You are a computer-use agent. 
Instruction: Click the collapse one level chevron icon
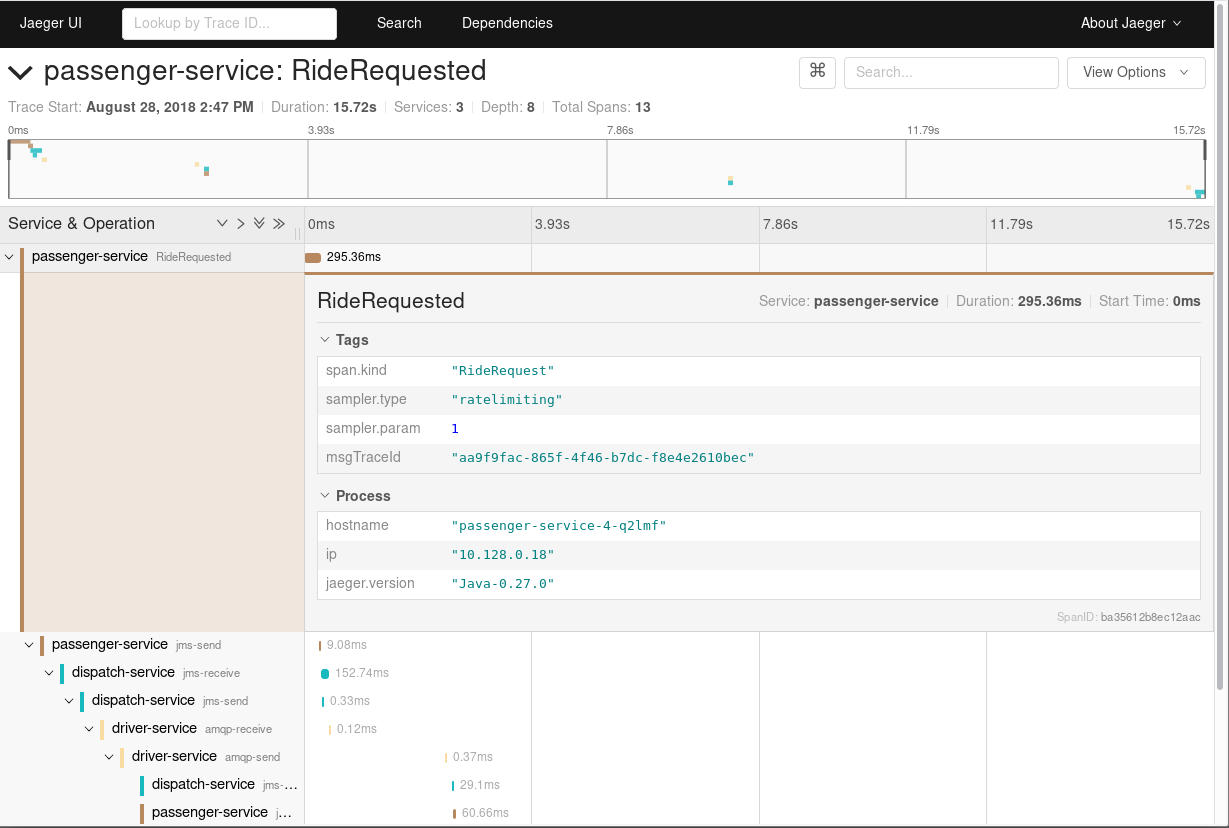point(240,223)
